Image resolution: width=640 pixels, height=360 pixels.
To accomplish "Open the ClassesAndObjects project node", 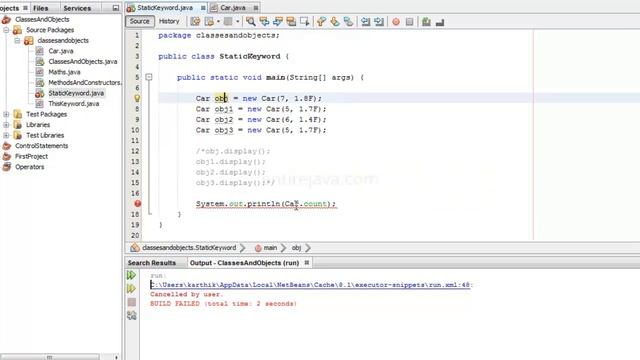I will click(42, 19).
